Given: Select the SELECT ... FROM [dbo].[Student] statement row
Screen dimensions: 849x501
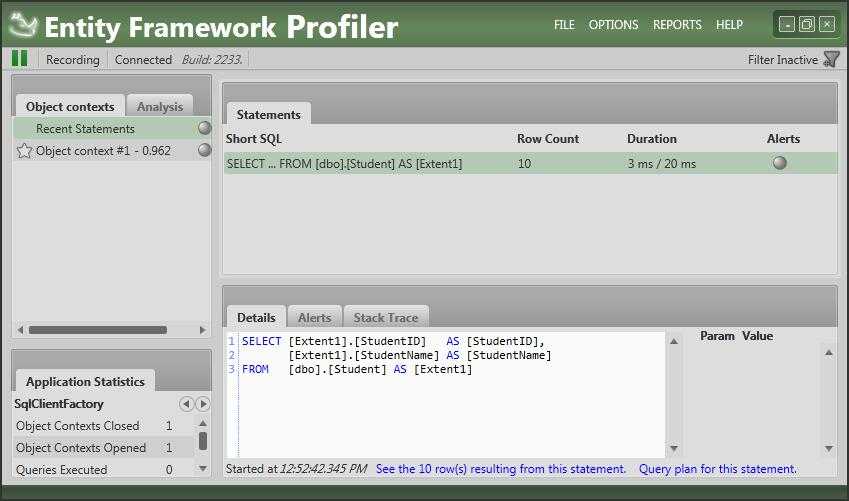Looking at the screenshot, I should point(531,164).
